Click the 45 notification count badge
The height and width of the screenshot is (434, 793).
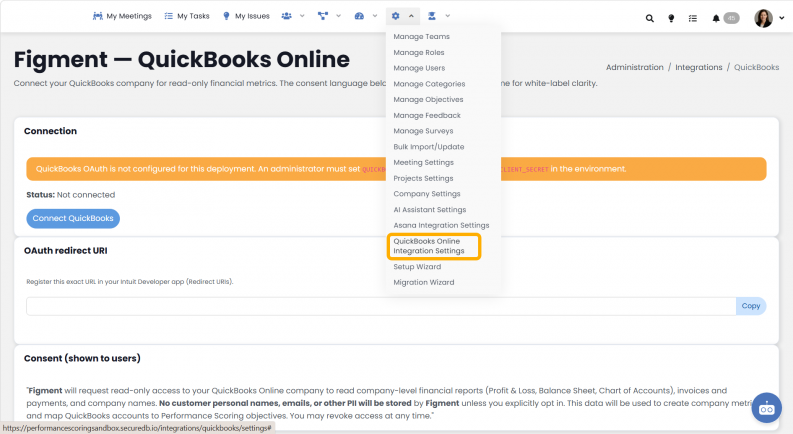click(x=731, y=18)
